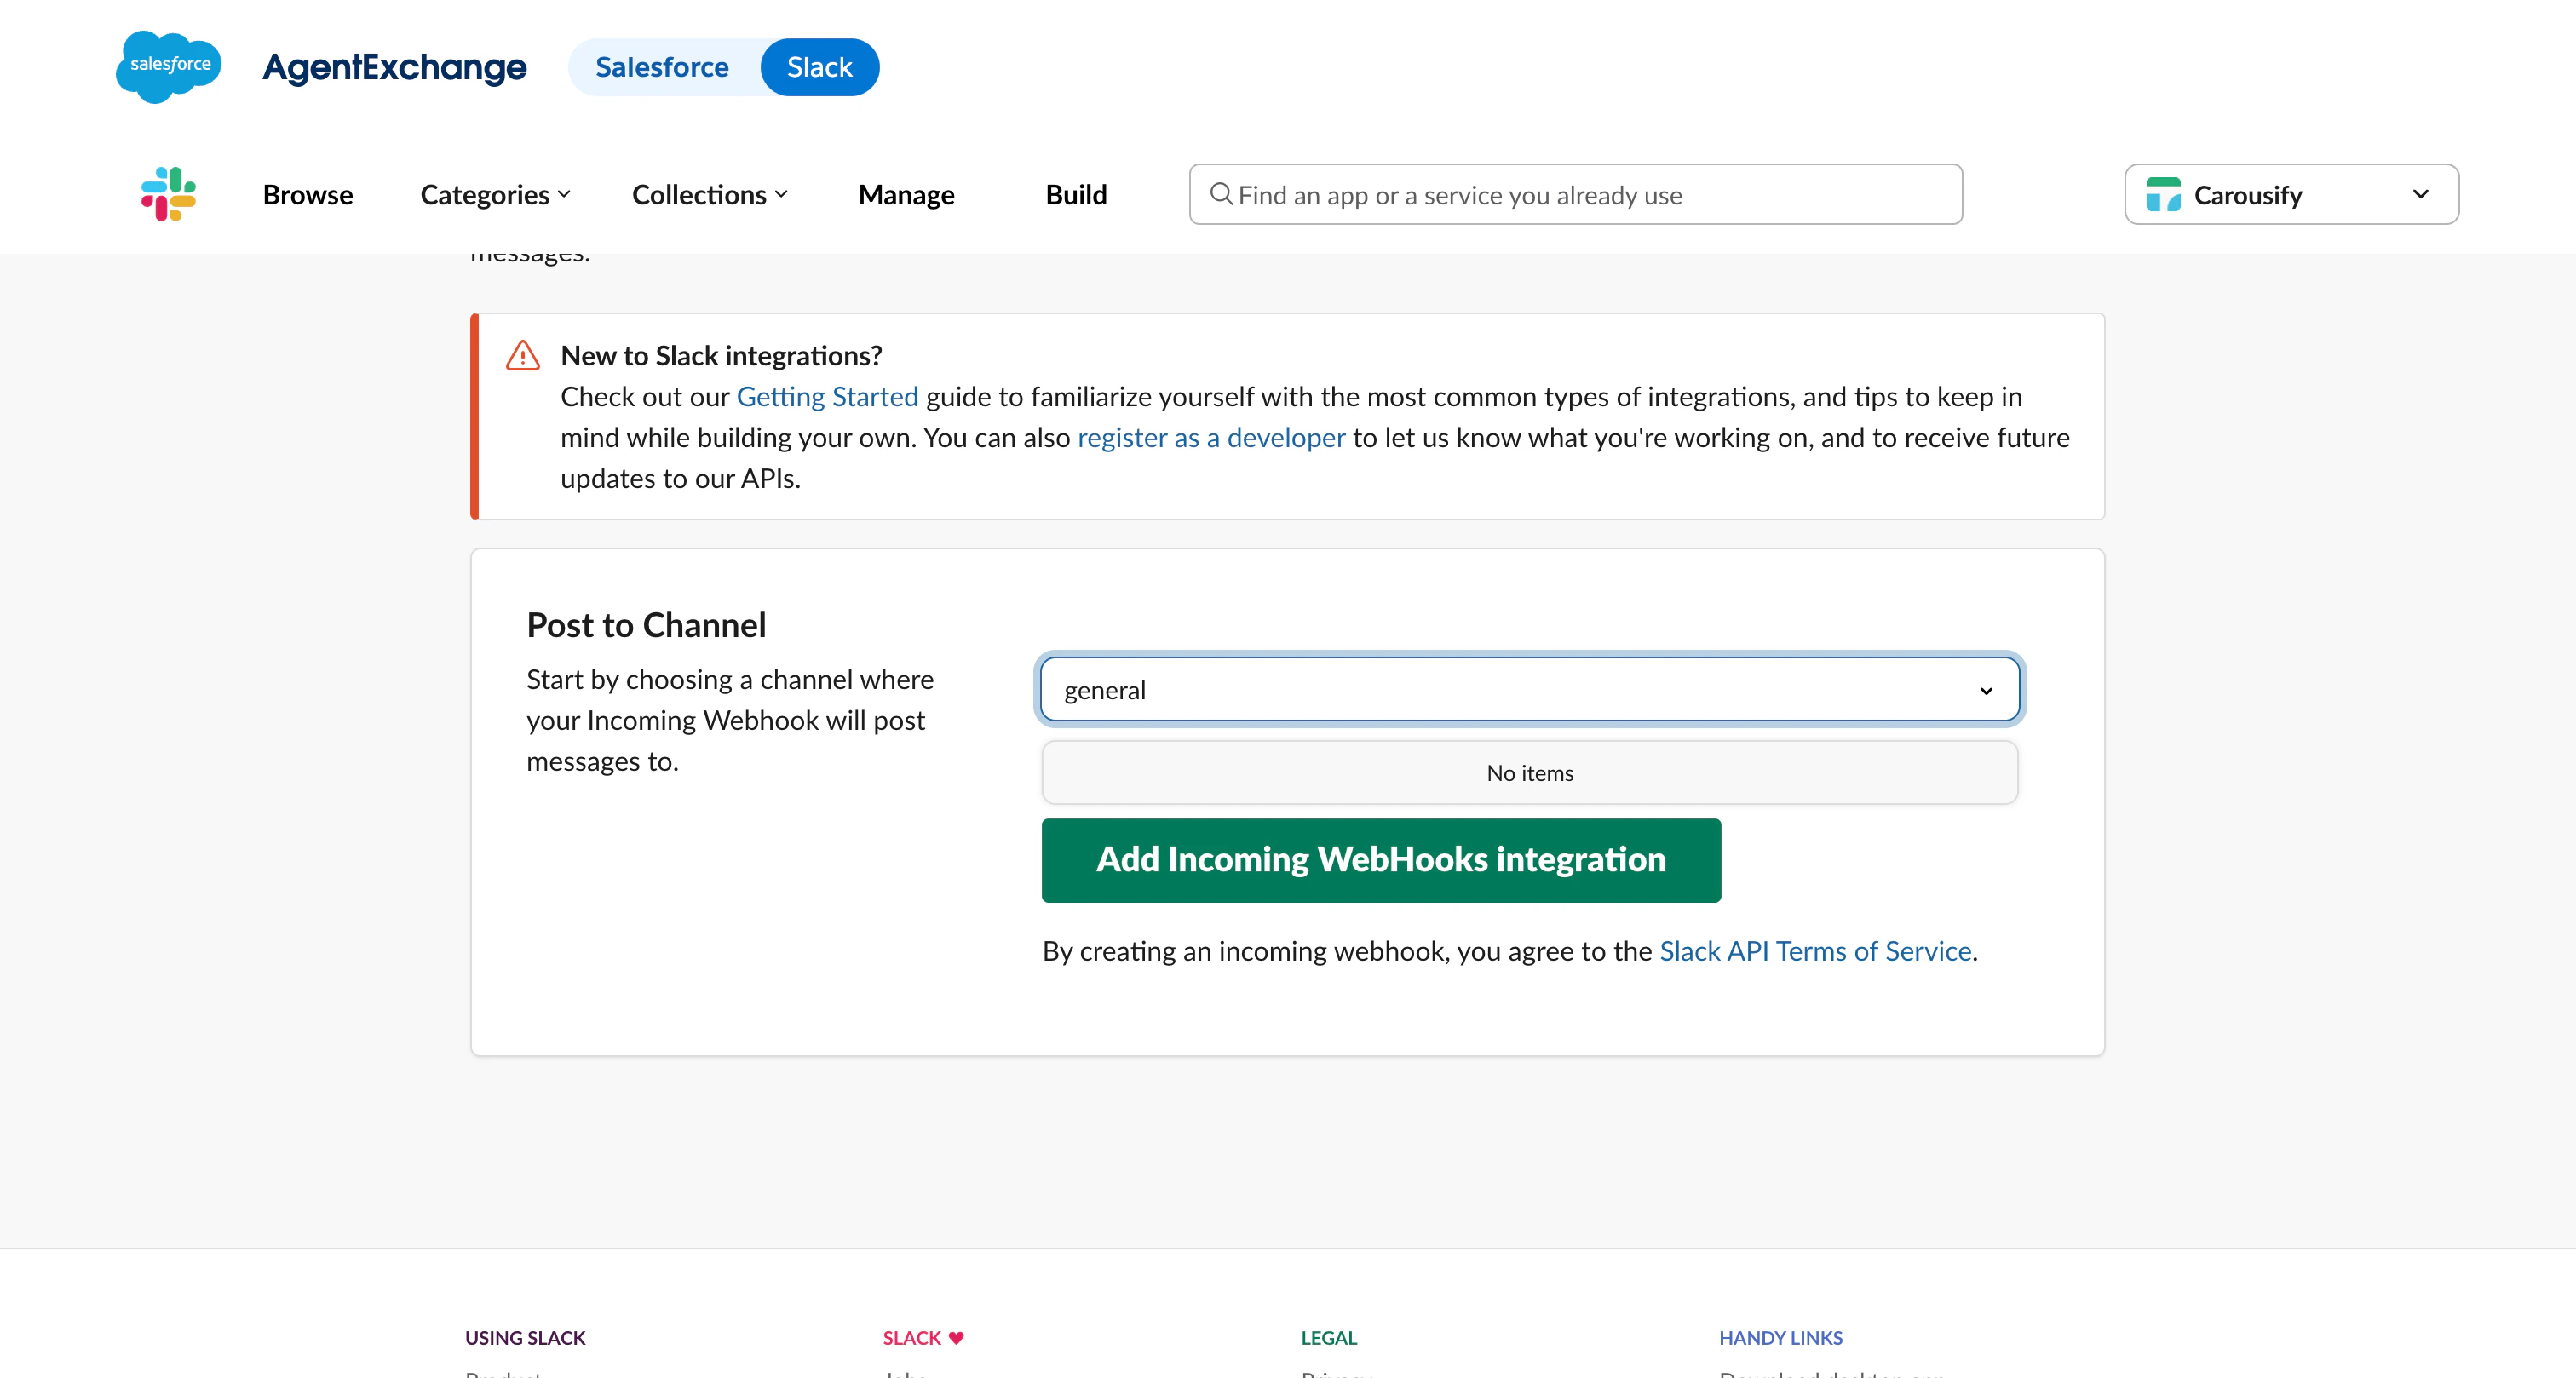Click the Carousify workspace icon
2576x1378 pixels.
[x=2163, y=195]
